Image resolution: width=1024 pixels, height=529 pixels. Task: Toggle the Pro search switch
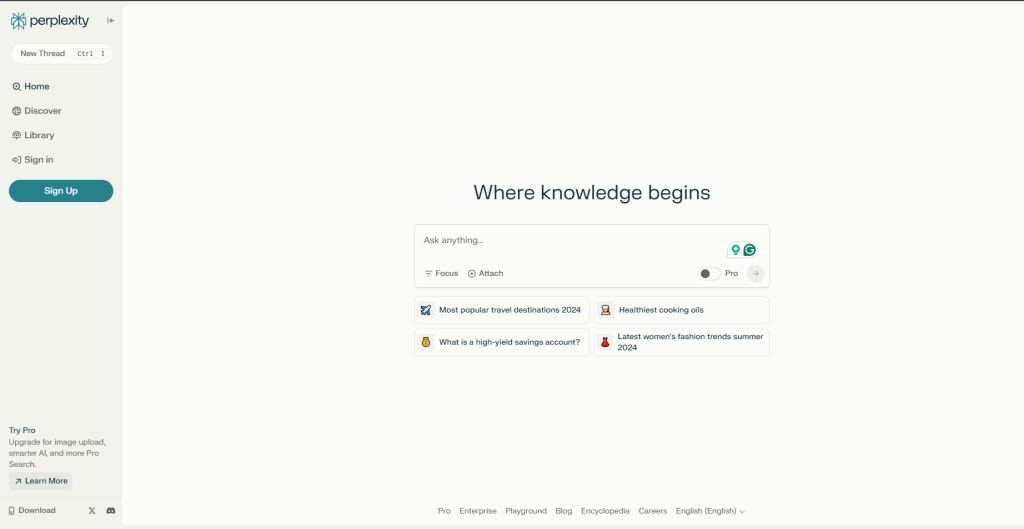(x=708, y=273)
